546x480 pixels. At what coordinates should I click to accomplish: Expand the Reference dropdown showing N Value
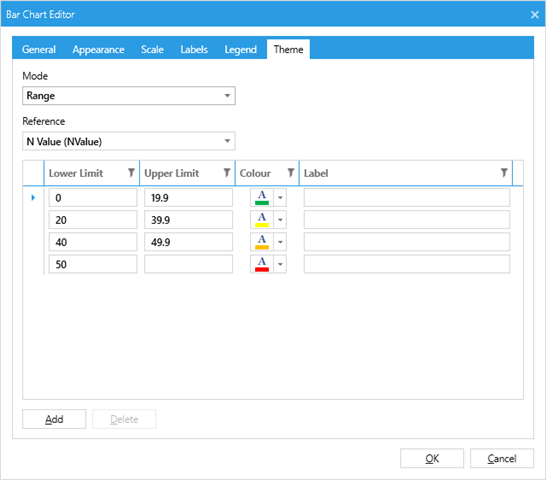[129, 141]
